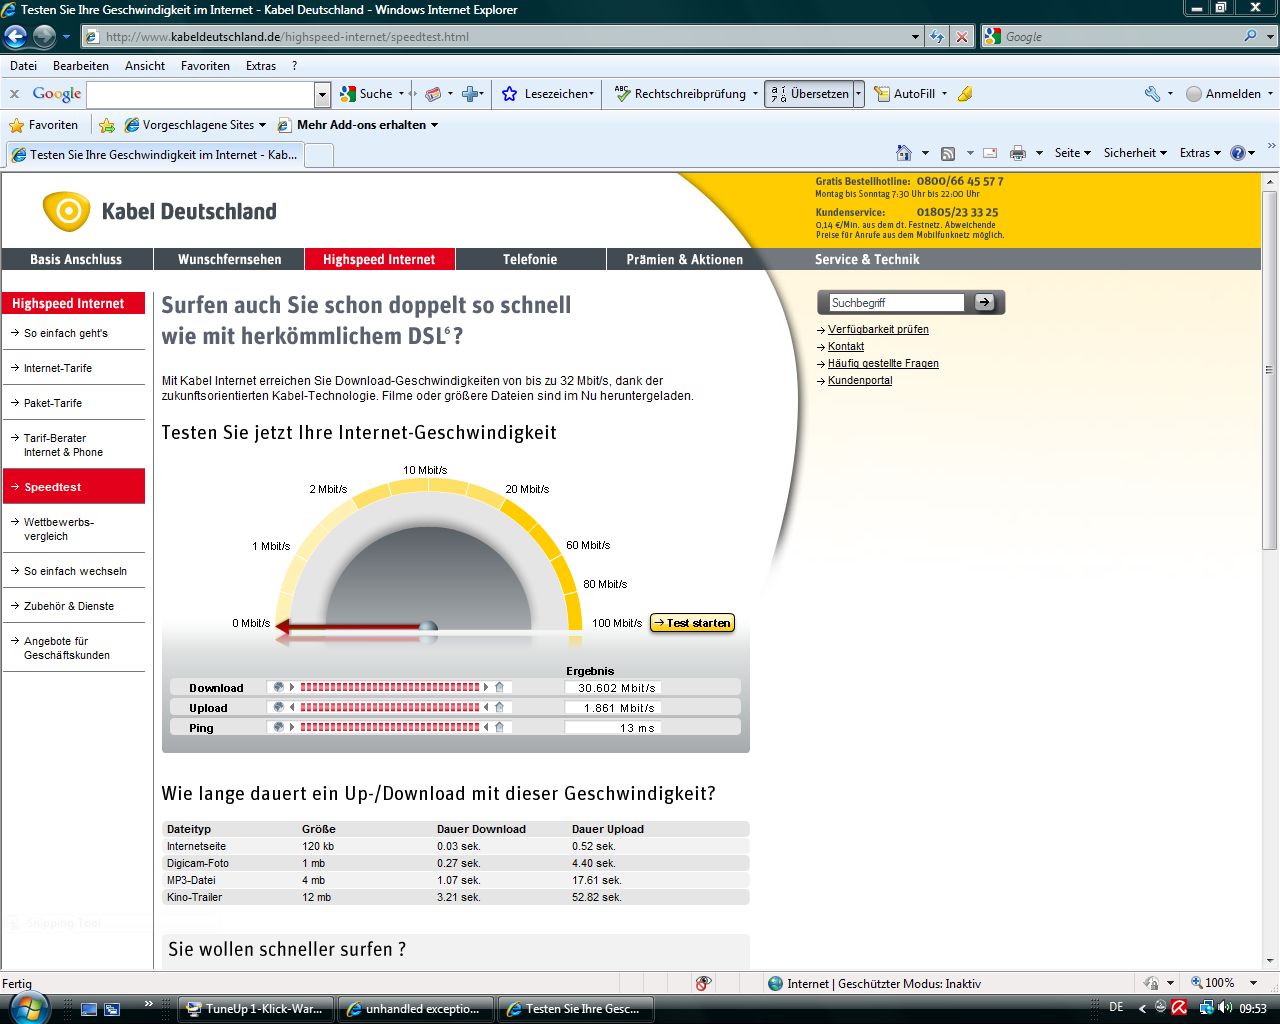Open the Ansicht menu
This screenshot has width=1280, height=1024.
[145, 66]
